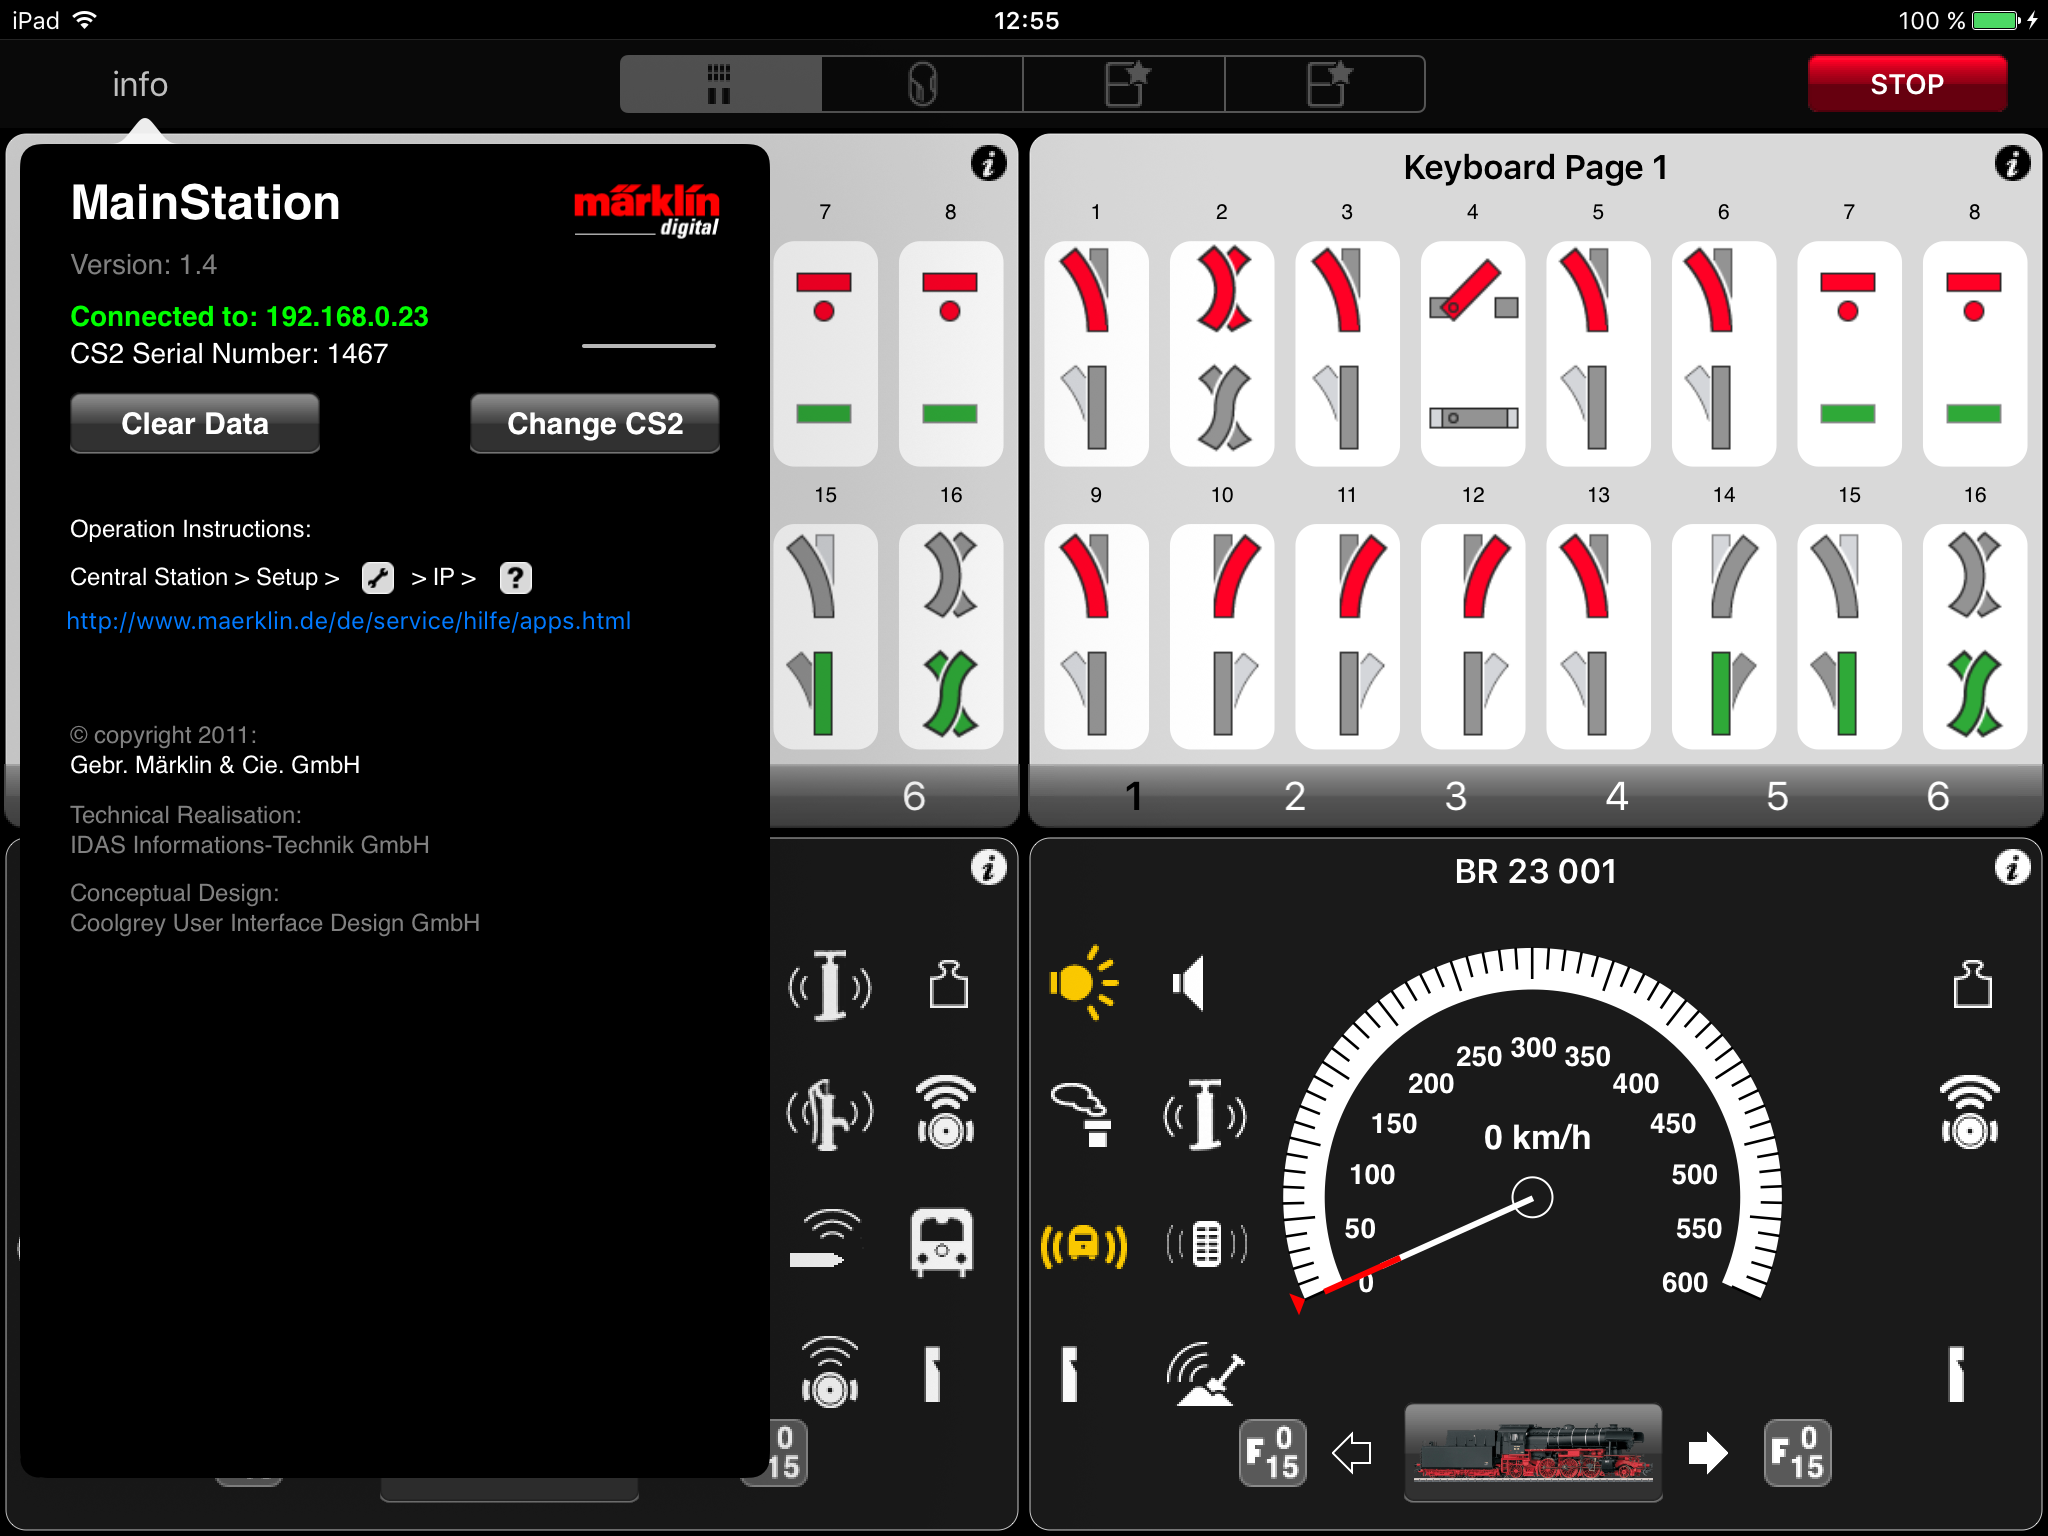The width and height of the screenshot is (2048, 1536).
Task: Select the first favorites tab in top bar
Action: click(1124, 84)
